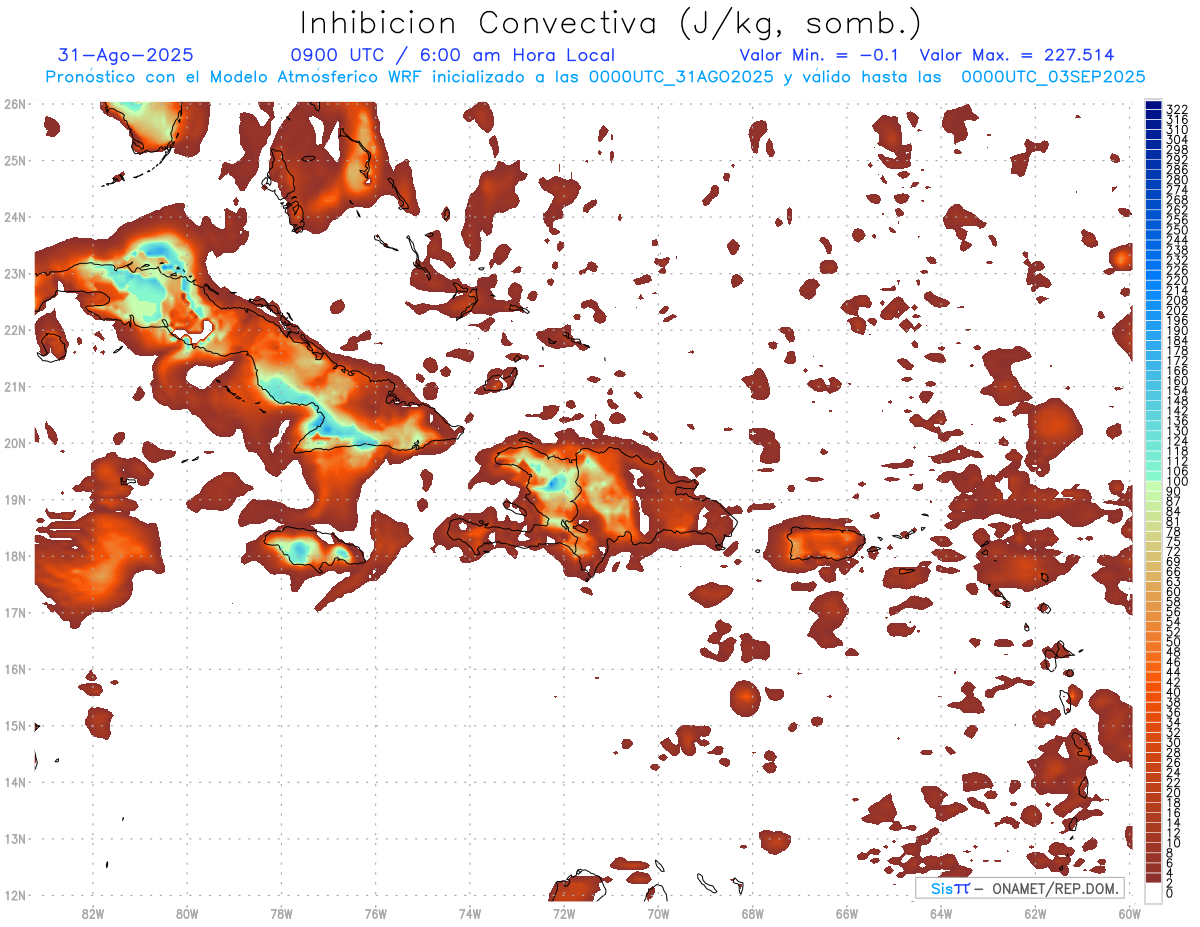1200x927 pixels.
Task: Click the WRF model forecast description line
Action: click(595, 76)
